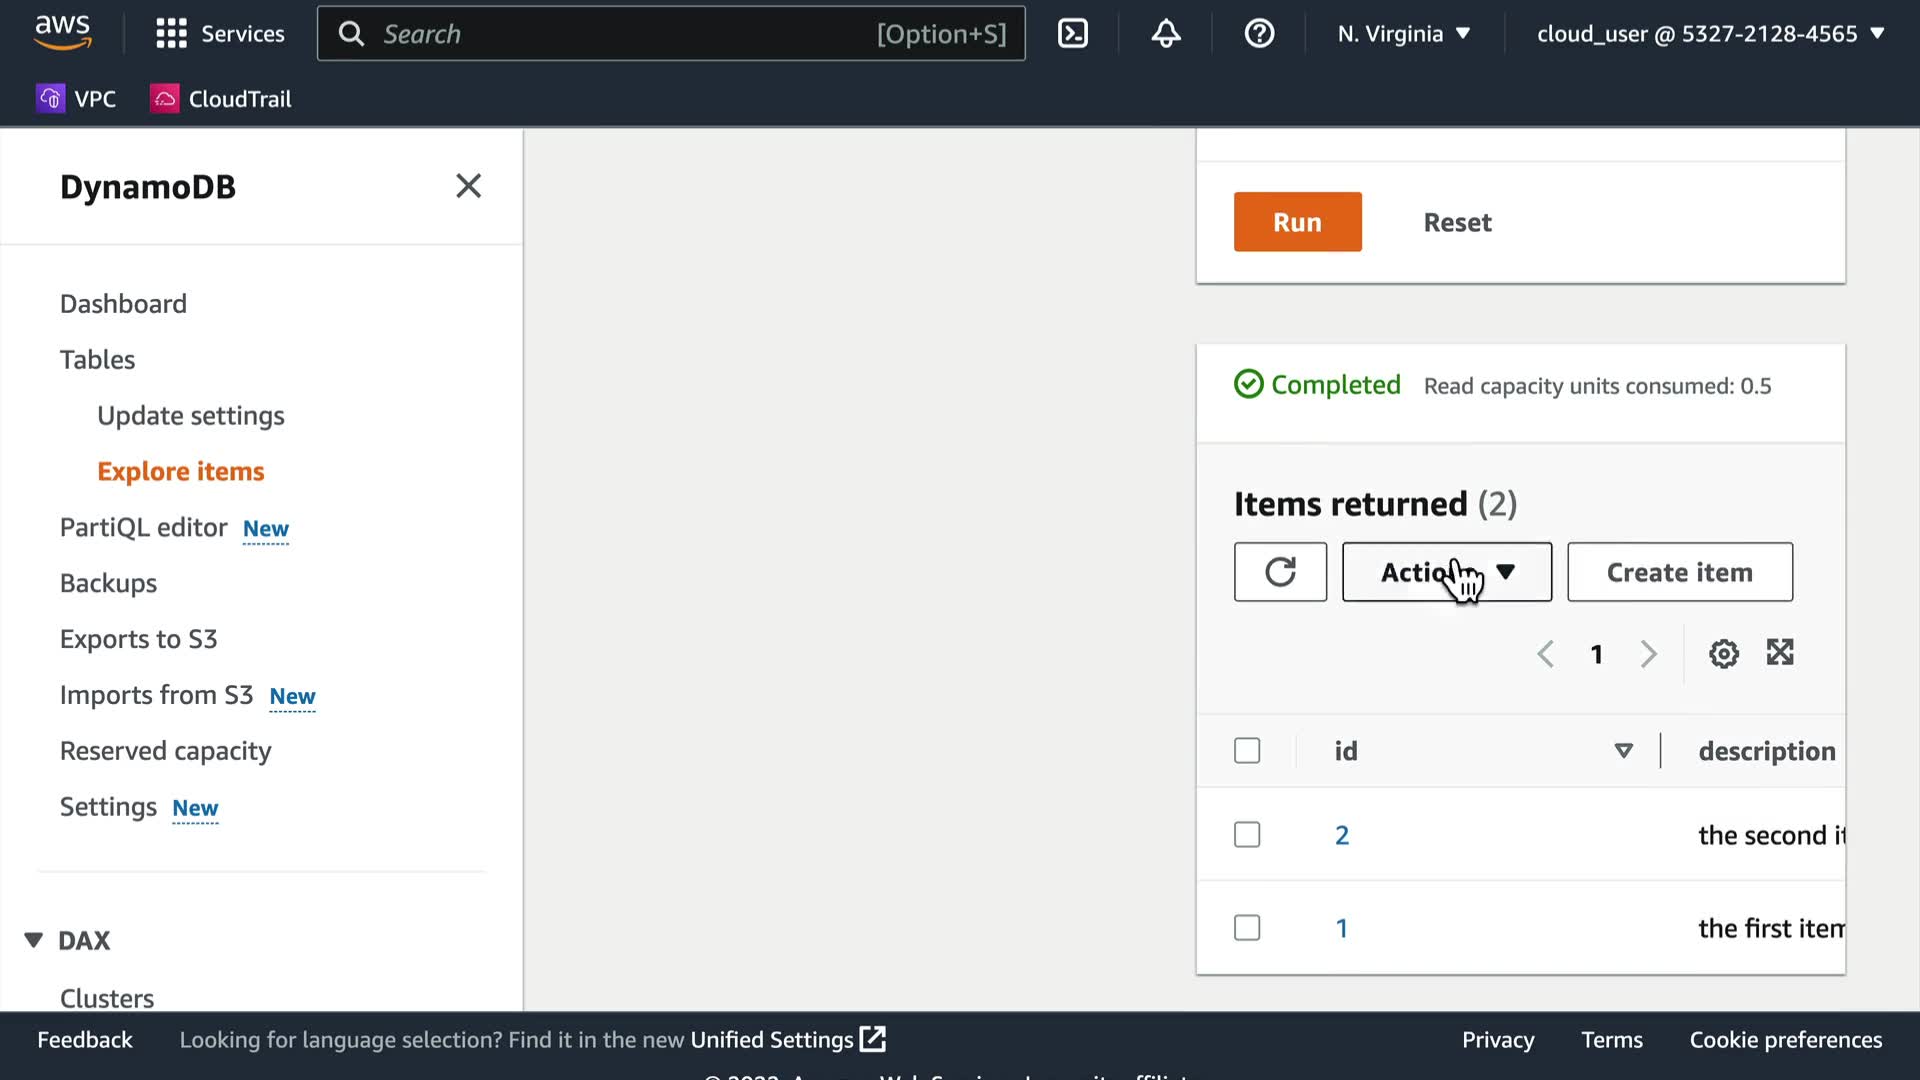This screenshot has height=1080, width=1920.
Task: Select all items header checkbox
Action: click(x=1247, y=751)
